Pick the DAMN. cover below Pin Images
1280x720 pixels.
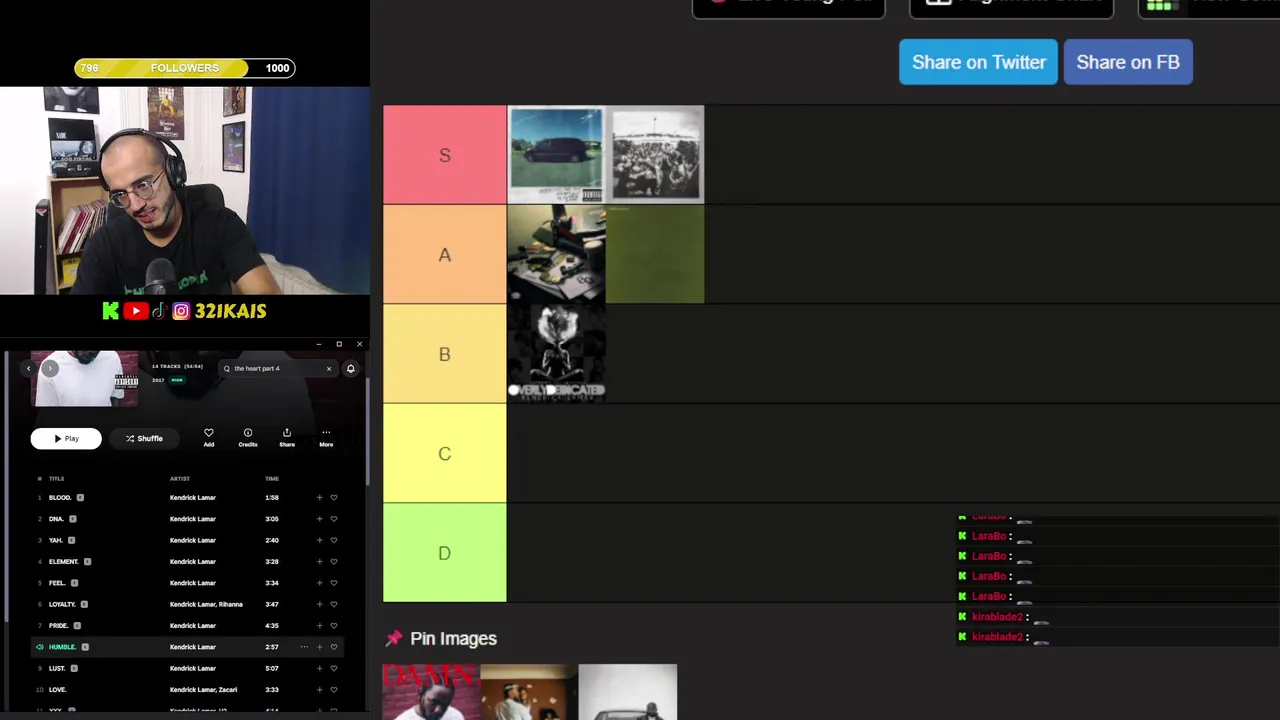pyautogui.click(x=431, y=692)
